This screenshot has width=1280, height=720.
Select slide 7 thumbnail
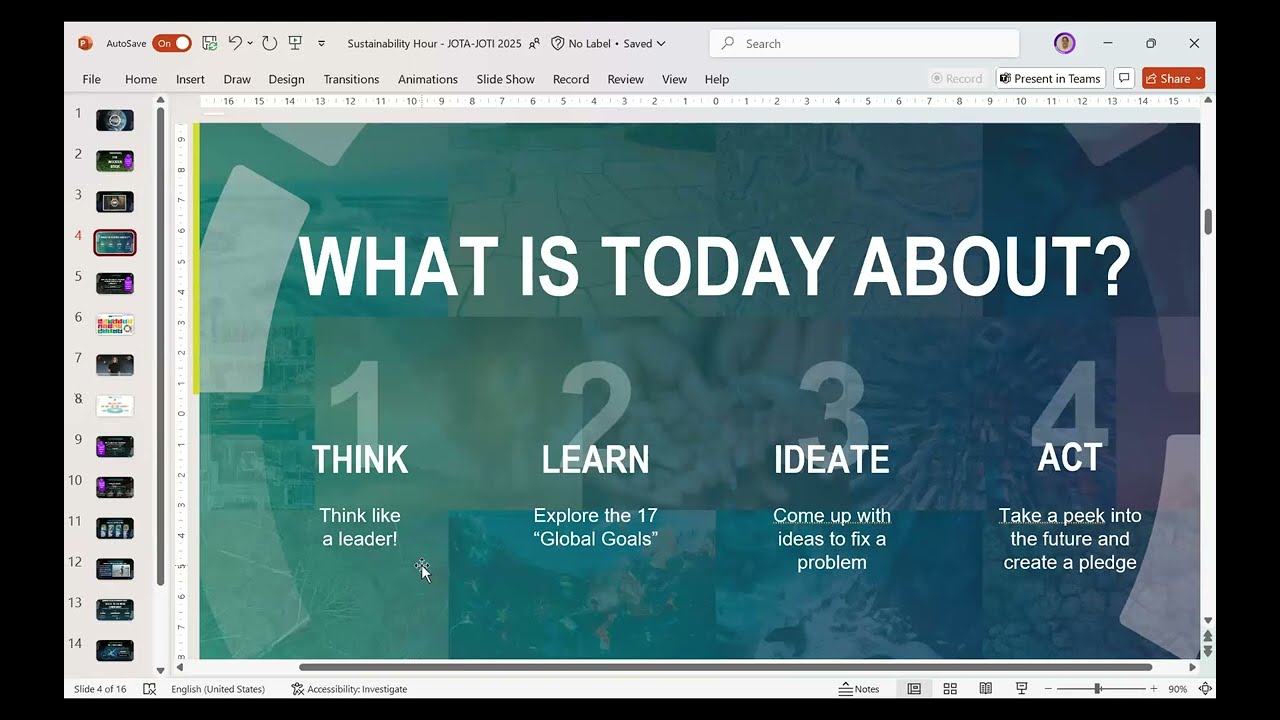coord(115,364)
